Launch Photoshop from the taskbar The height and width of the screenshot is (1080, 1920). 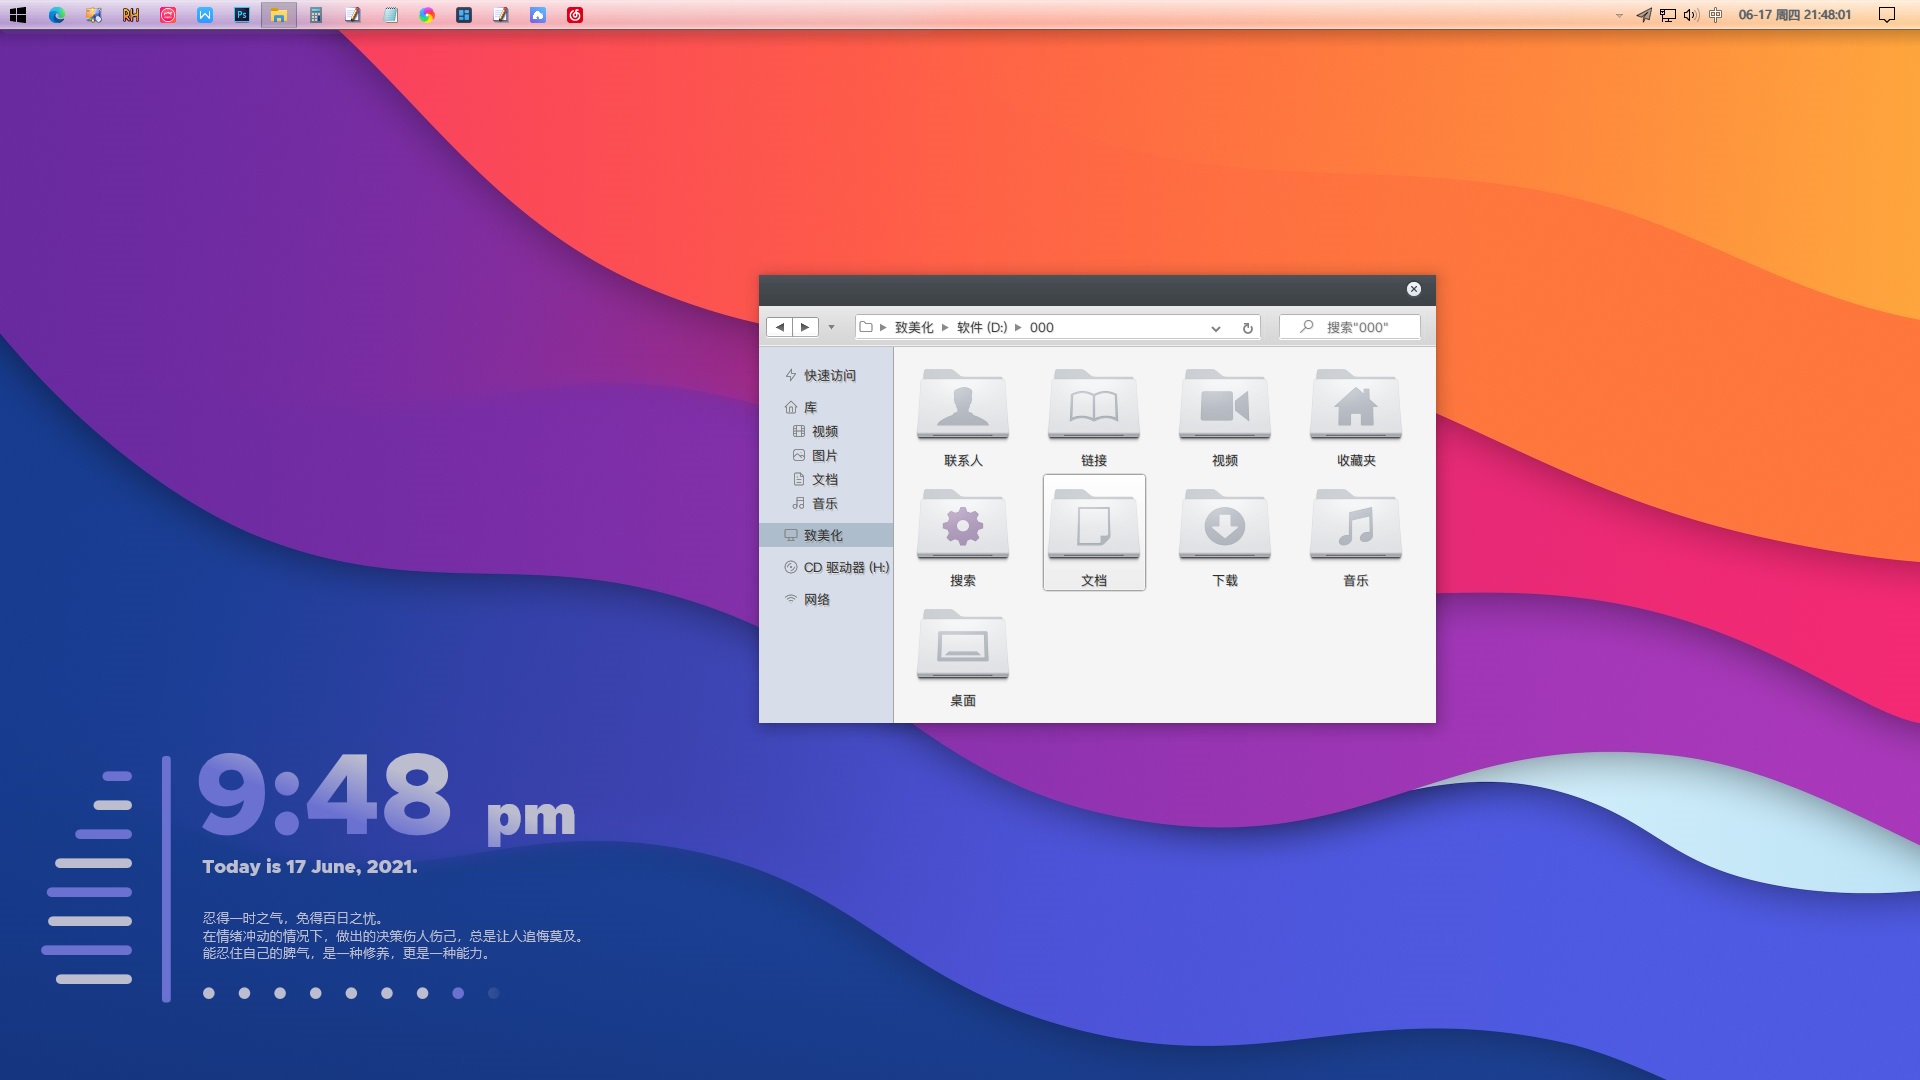point(242,15)
